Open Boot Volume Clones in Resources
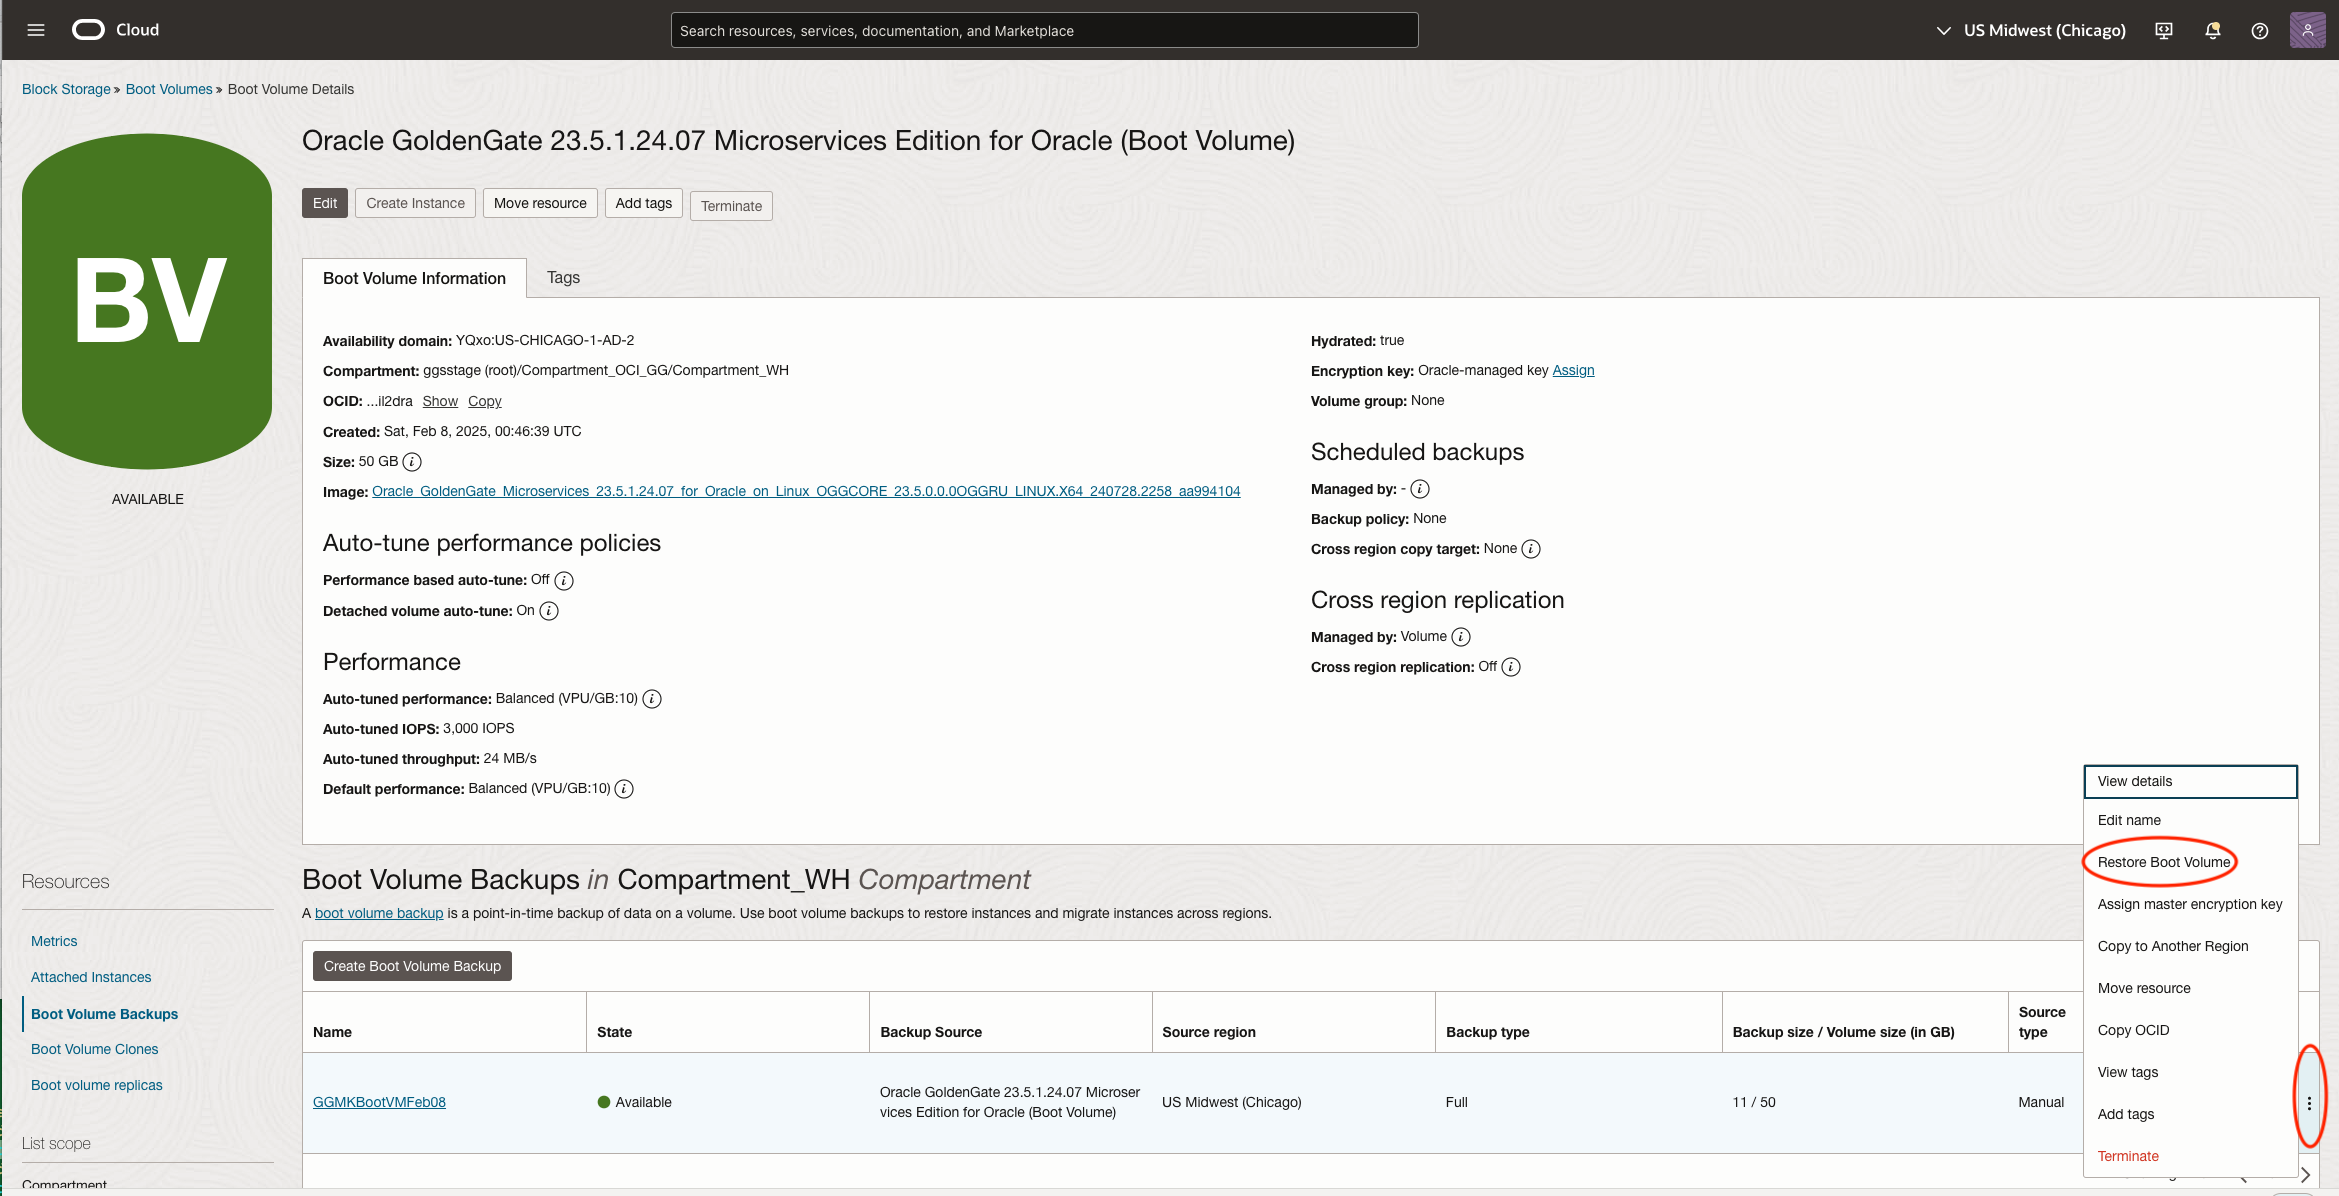This screenshot has height=1196, width=2339. point(94,1049)
